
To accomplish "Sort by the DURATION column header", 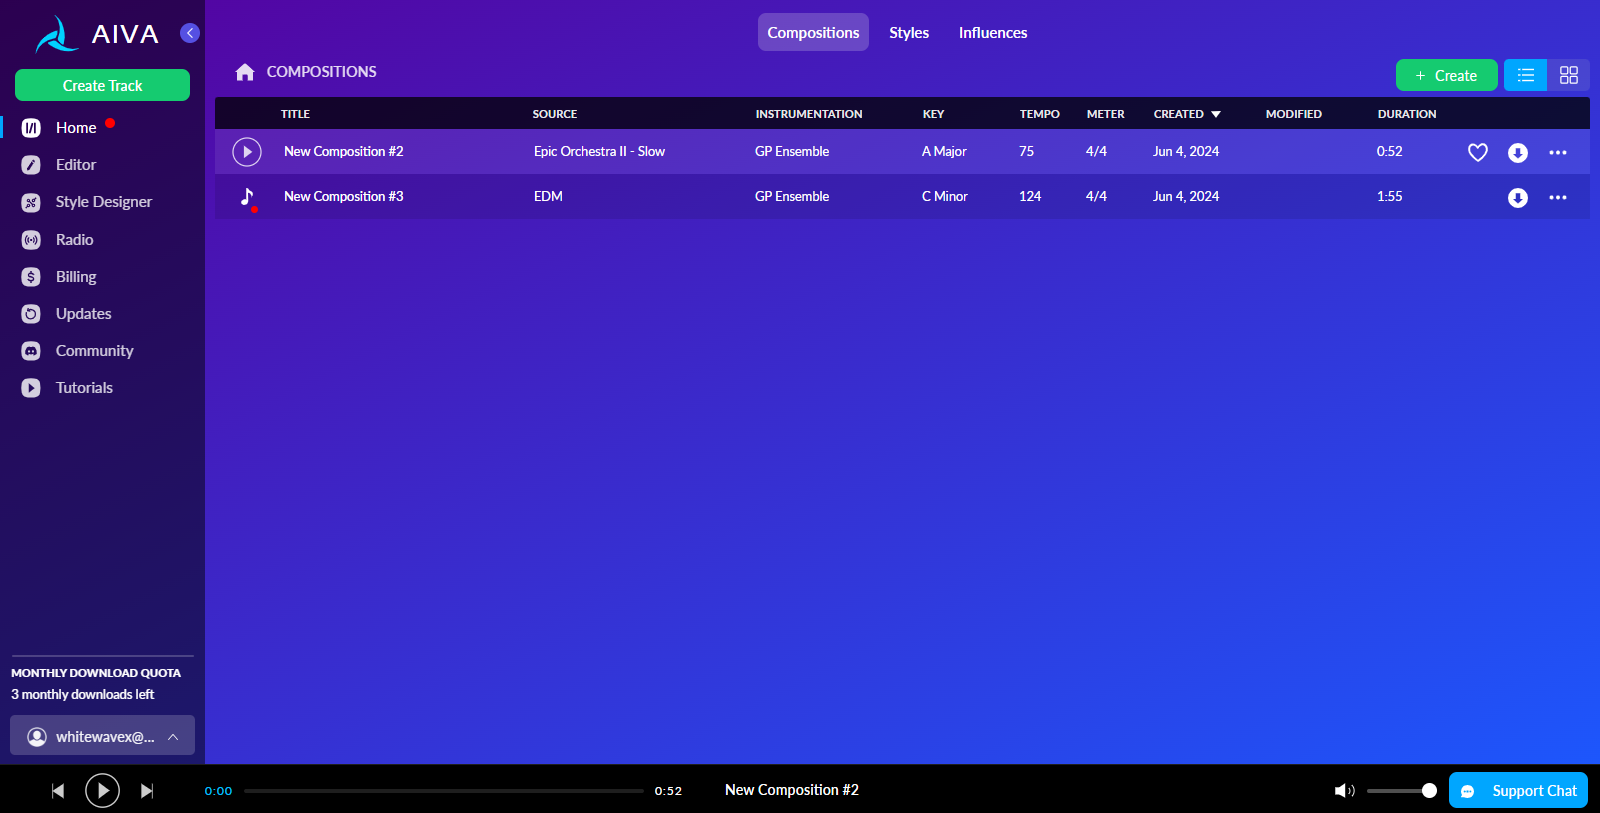I will coord(1407,114).
